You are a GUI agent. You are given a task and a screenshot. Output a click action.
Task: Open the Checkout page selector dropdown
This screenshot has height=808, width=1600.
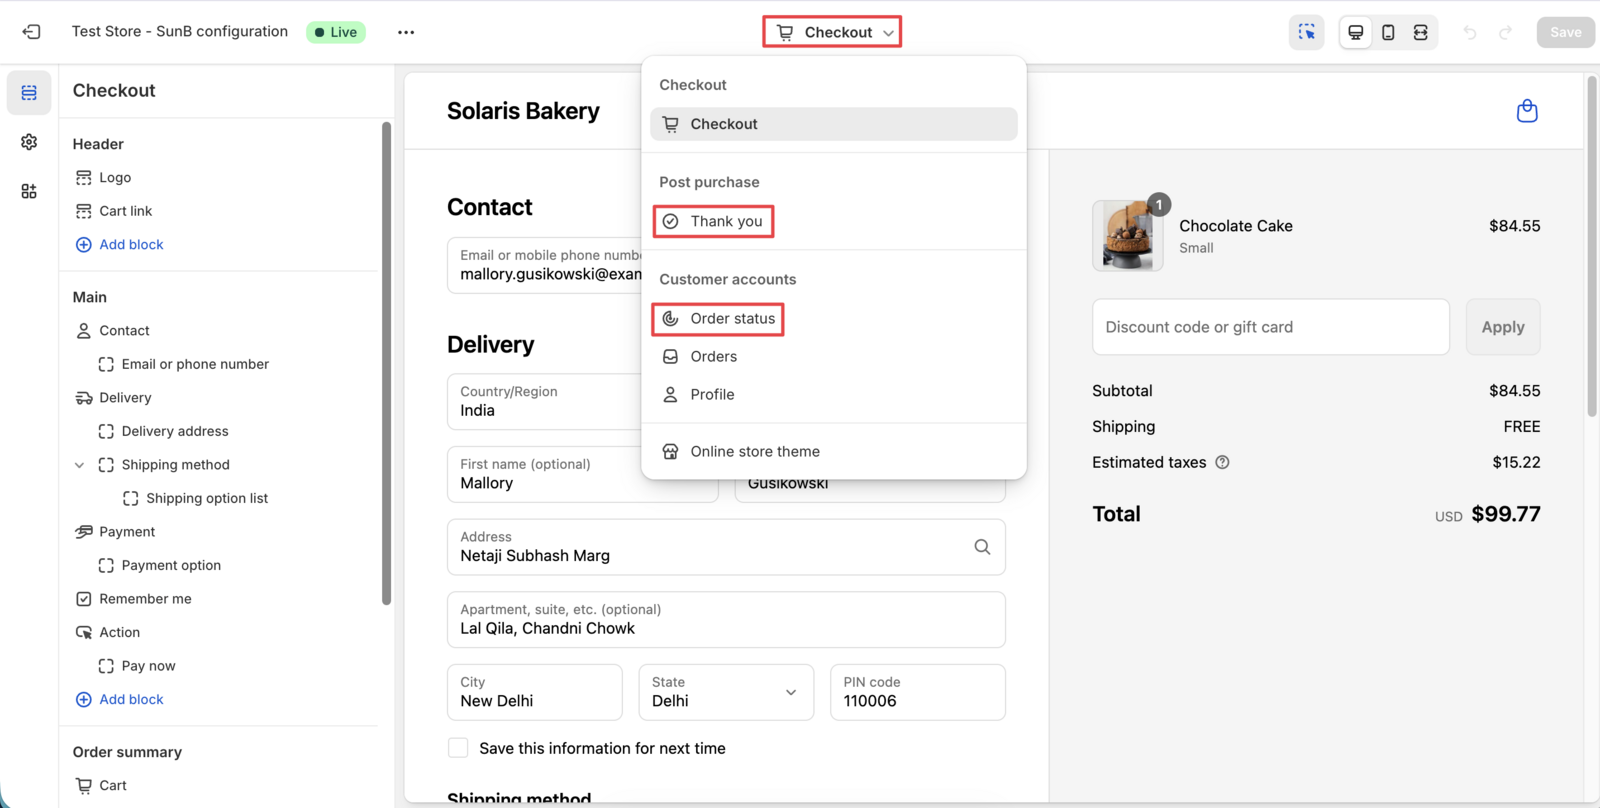(x=832, y=32)
